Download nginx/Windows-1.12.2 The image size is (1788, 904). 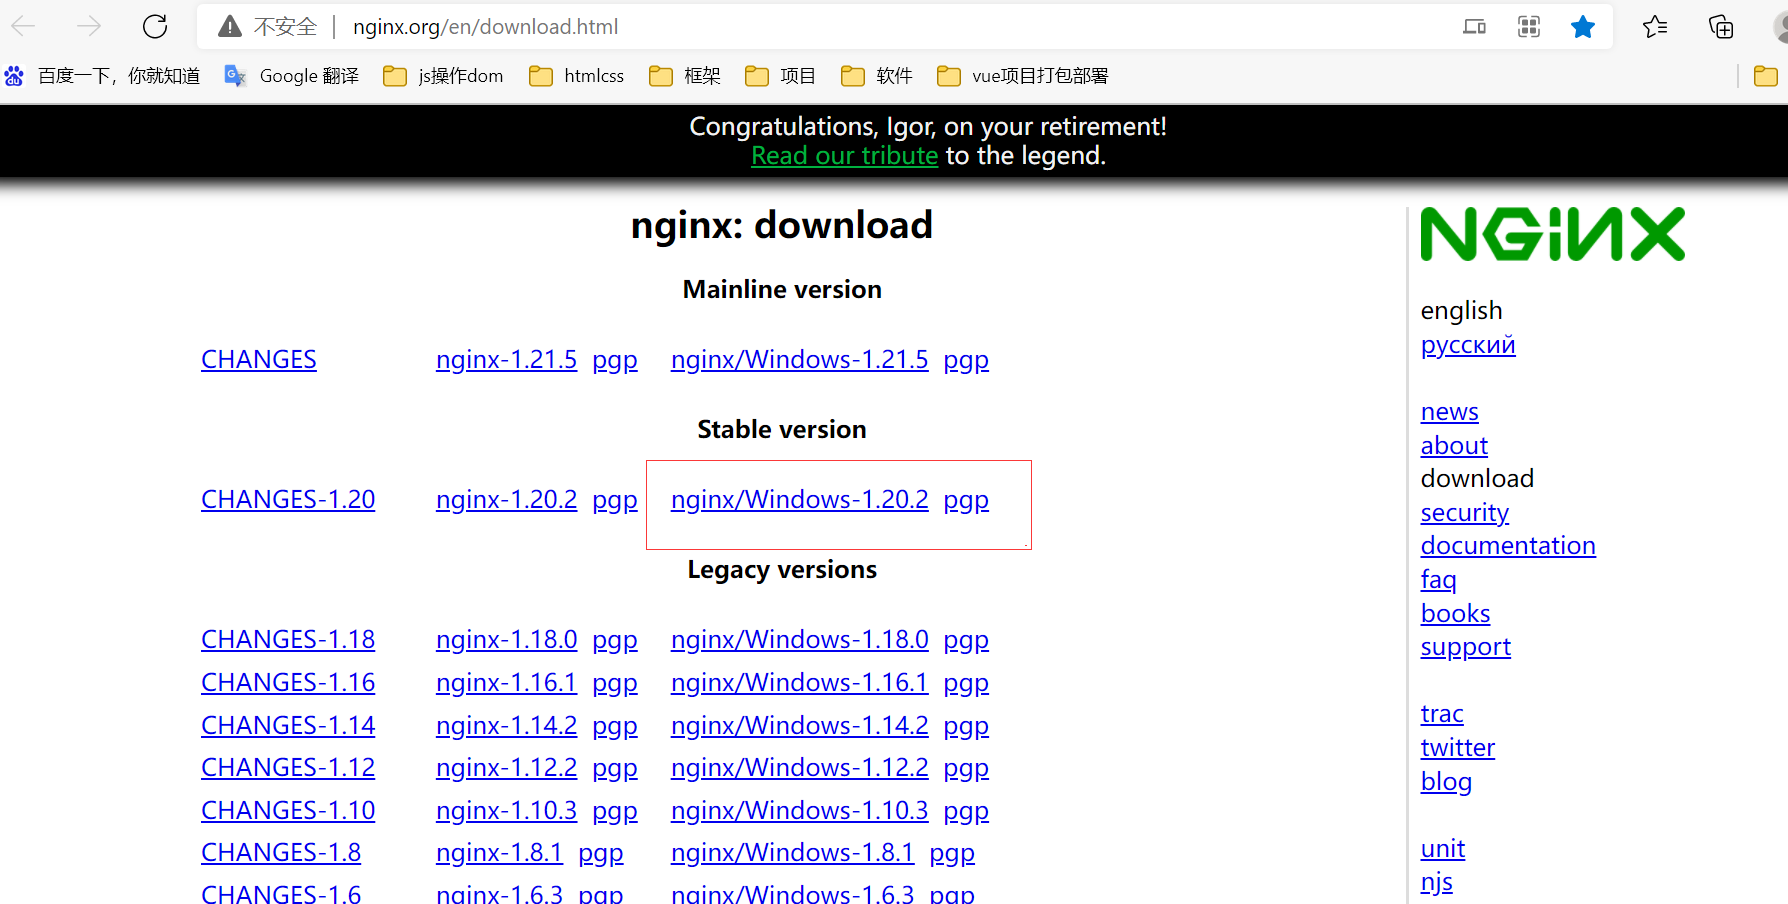799,768
